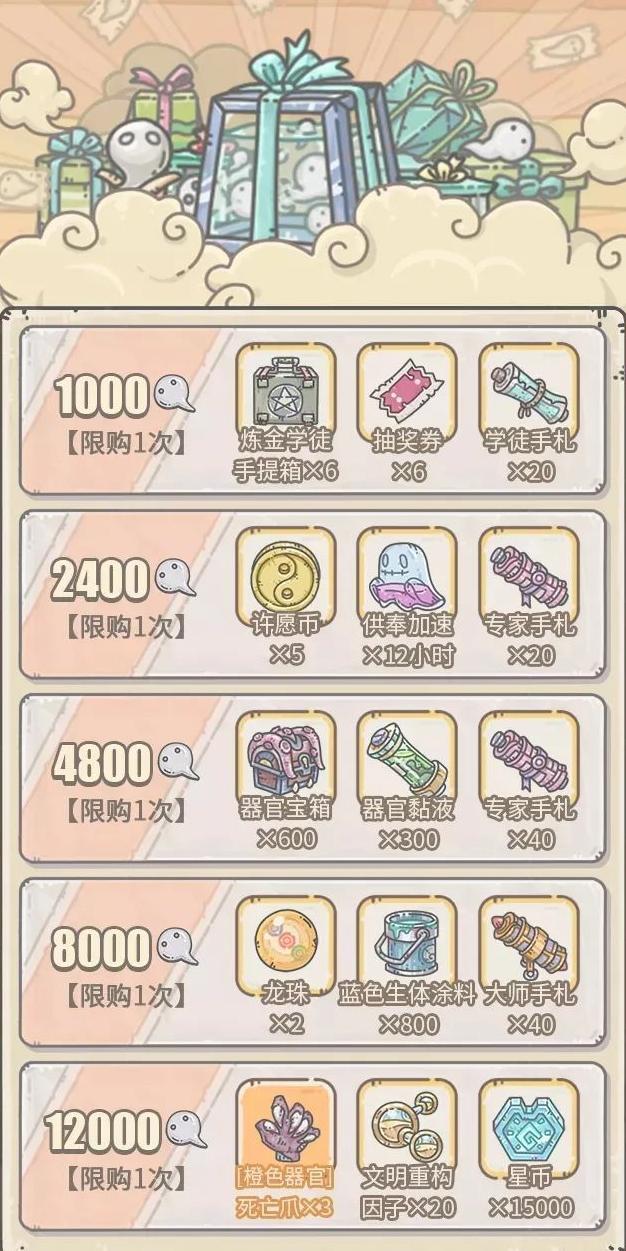Tap the 器官黏液 green vial icon
Viewport: 626px width, 1251px height.
[407, 761]
